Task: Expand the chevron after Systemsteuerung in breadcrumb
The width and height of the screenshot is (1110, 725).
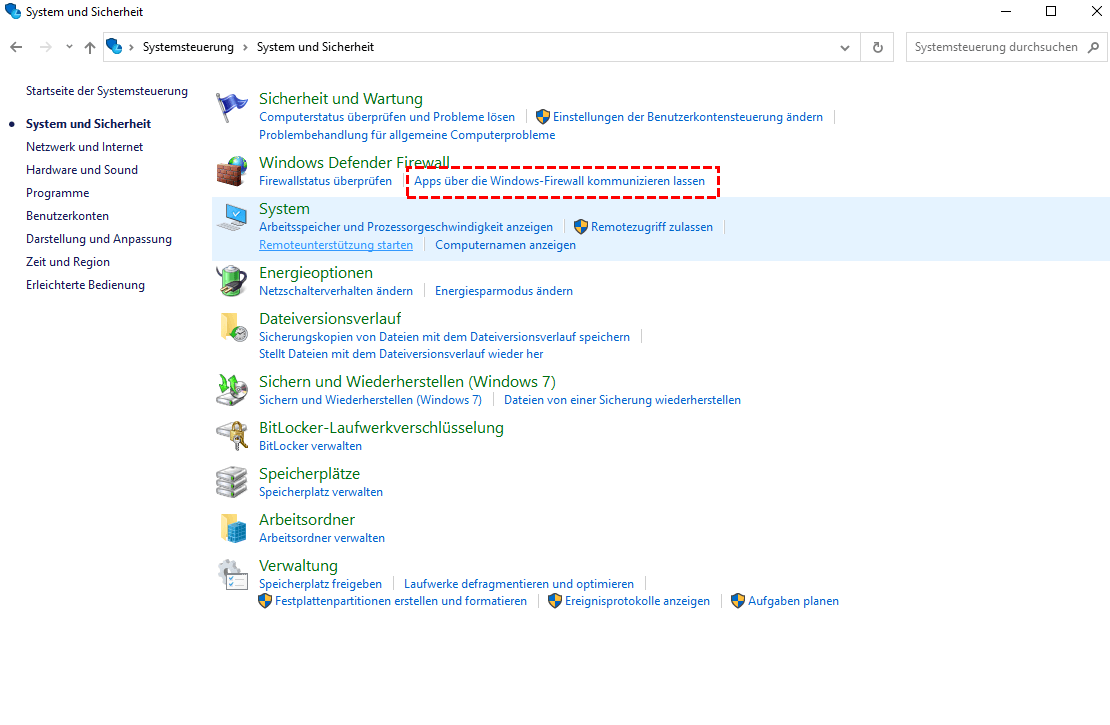Action: coord(245,47)
